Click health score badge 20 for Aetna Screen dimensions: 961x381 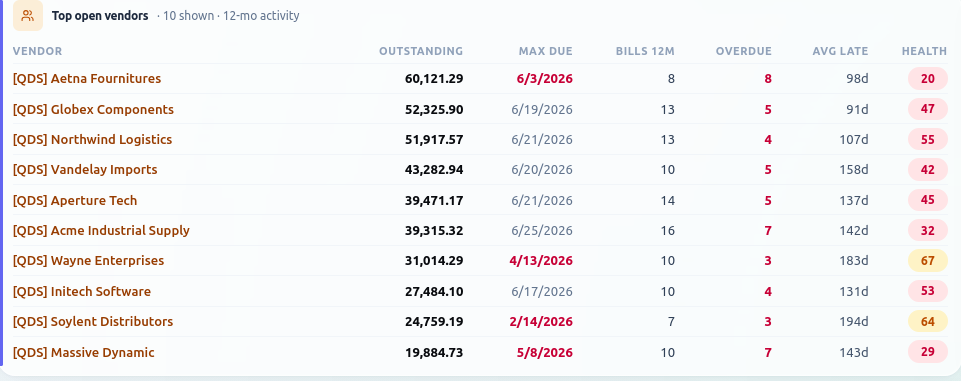(x=928, y=79)
